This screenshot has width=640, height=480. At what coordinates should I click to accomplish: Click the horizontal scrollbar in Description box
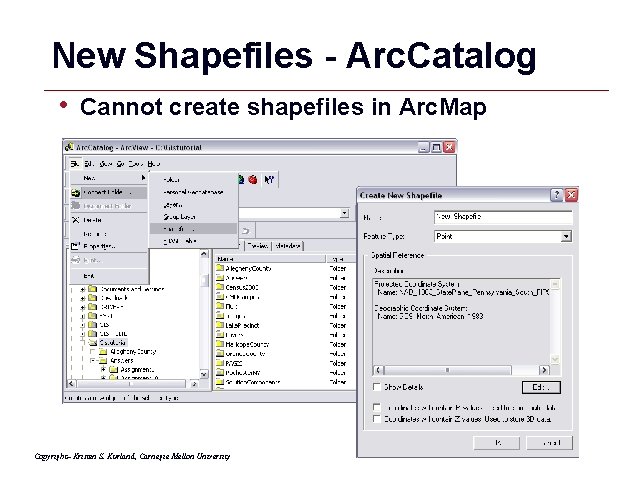[x=461, y=370]
